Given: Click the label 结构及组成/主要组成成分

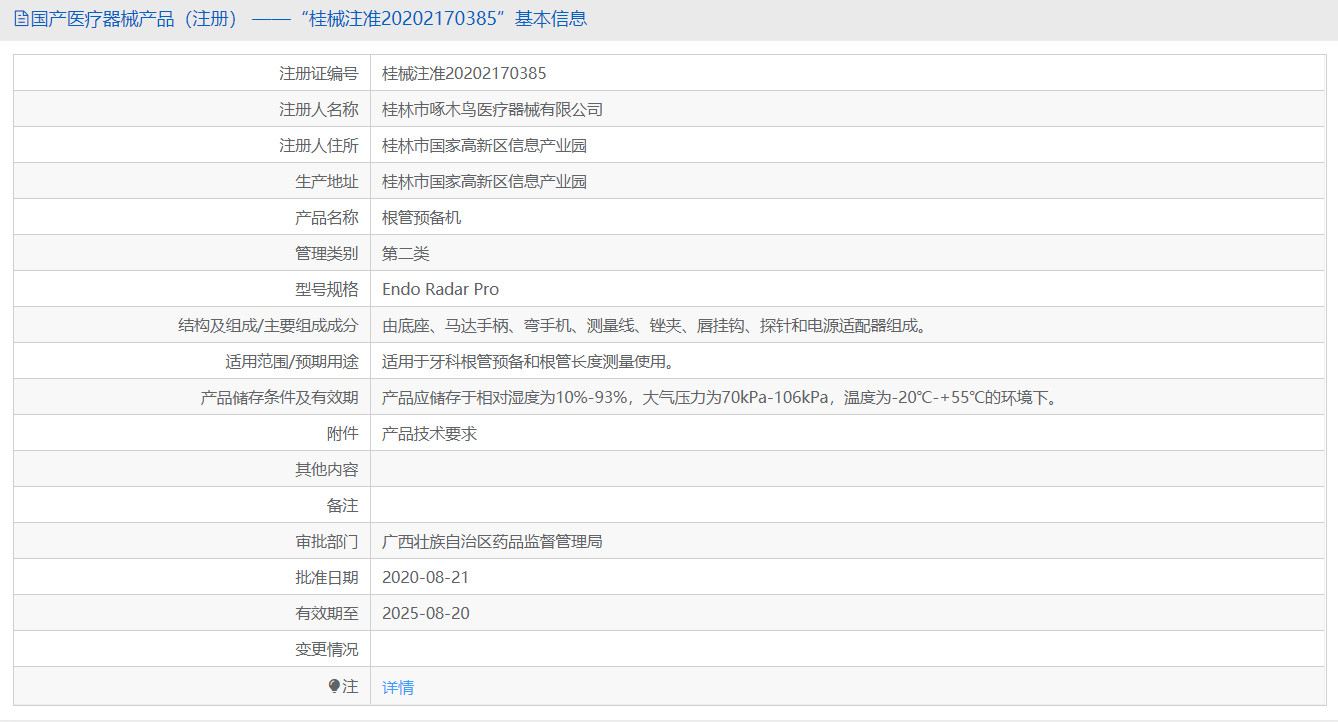Looking at the screenshot, I should coord(267,325).
